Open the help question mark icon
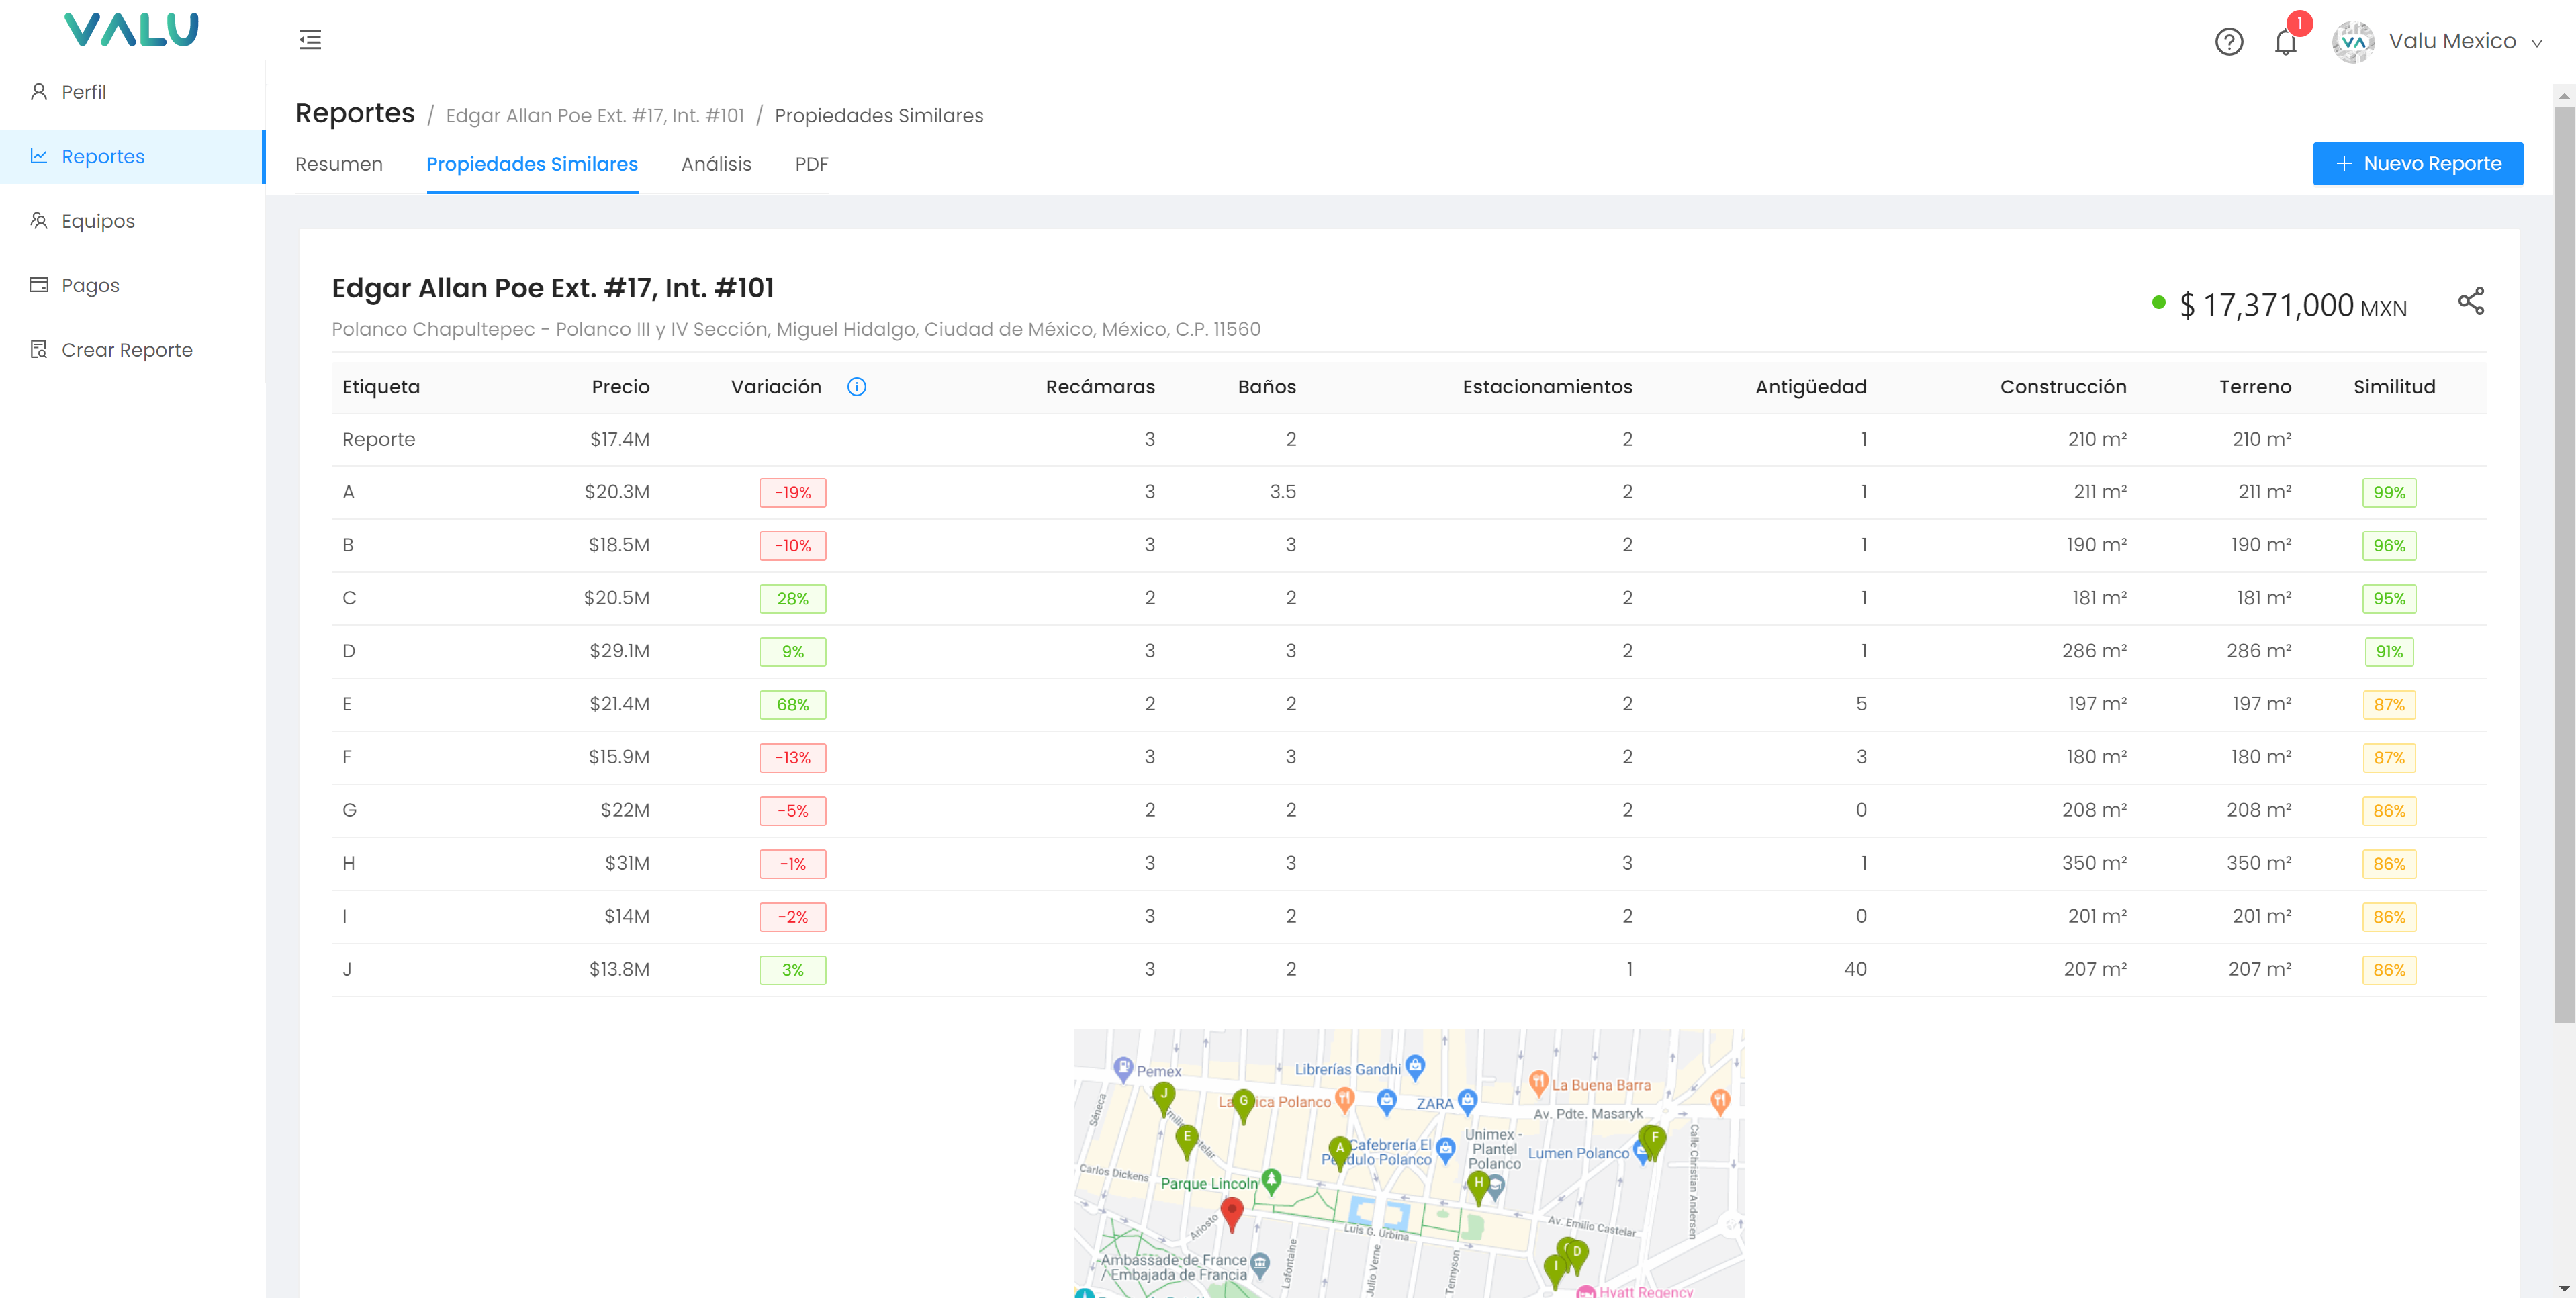This screenshot has height=1298, width=2576. (x=2228, y=42)
